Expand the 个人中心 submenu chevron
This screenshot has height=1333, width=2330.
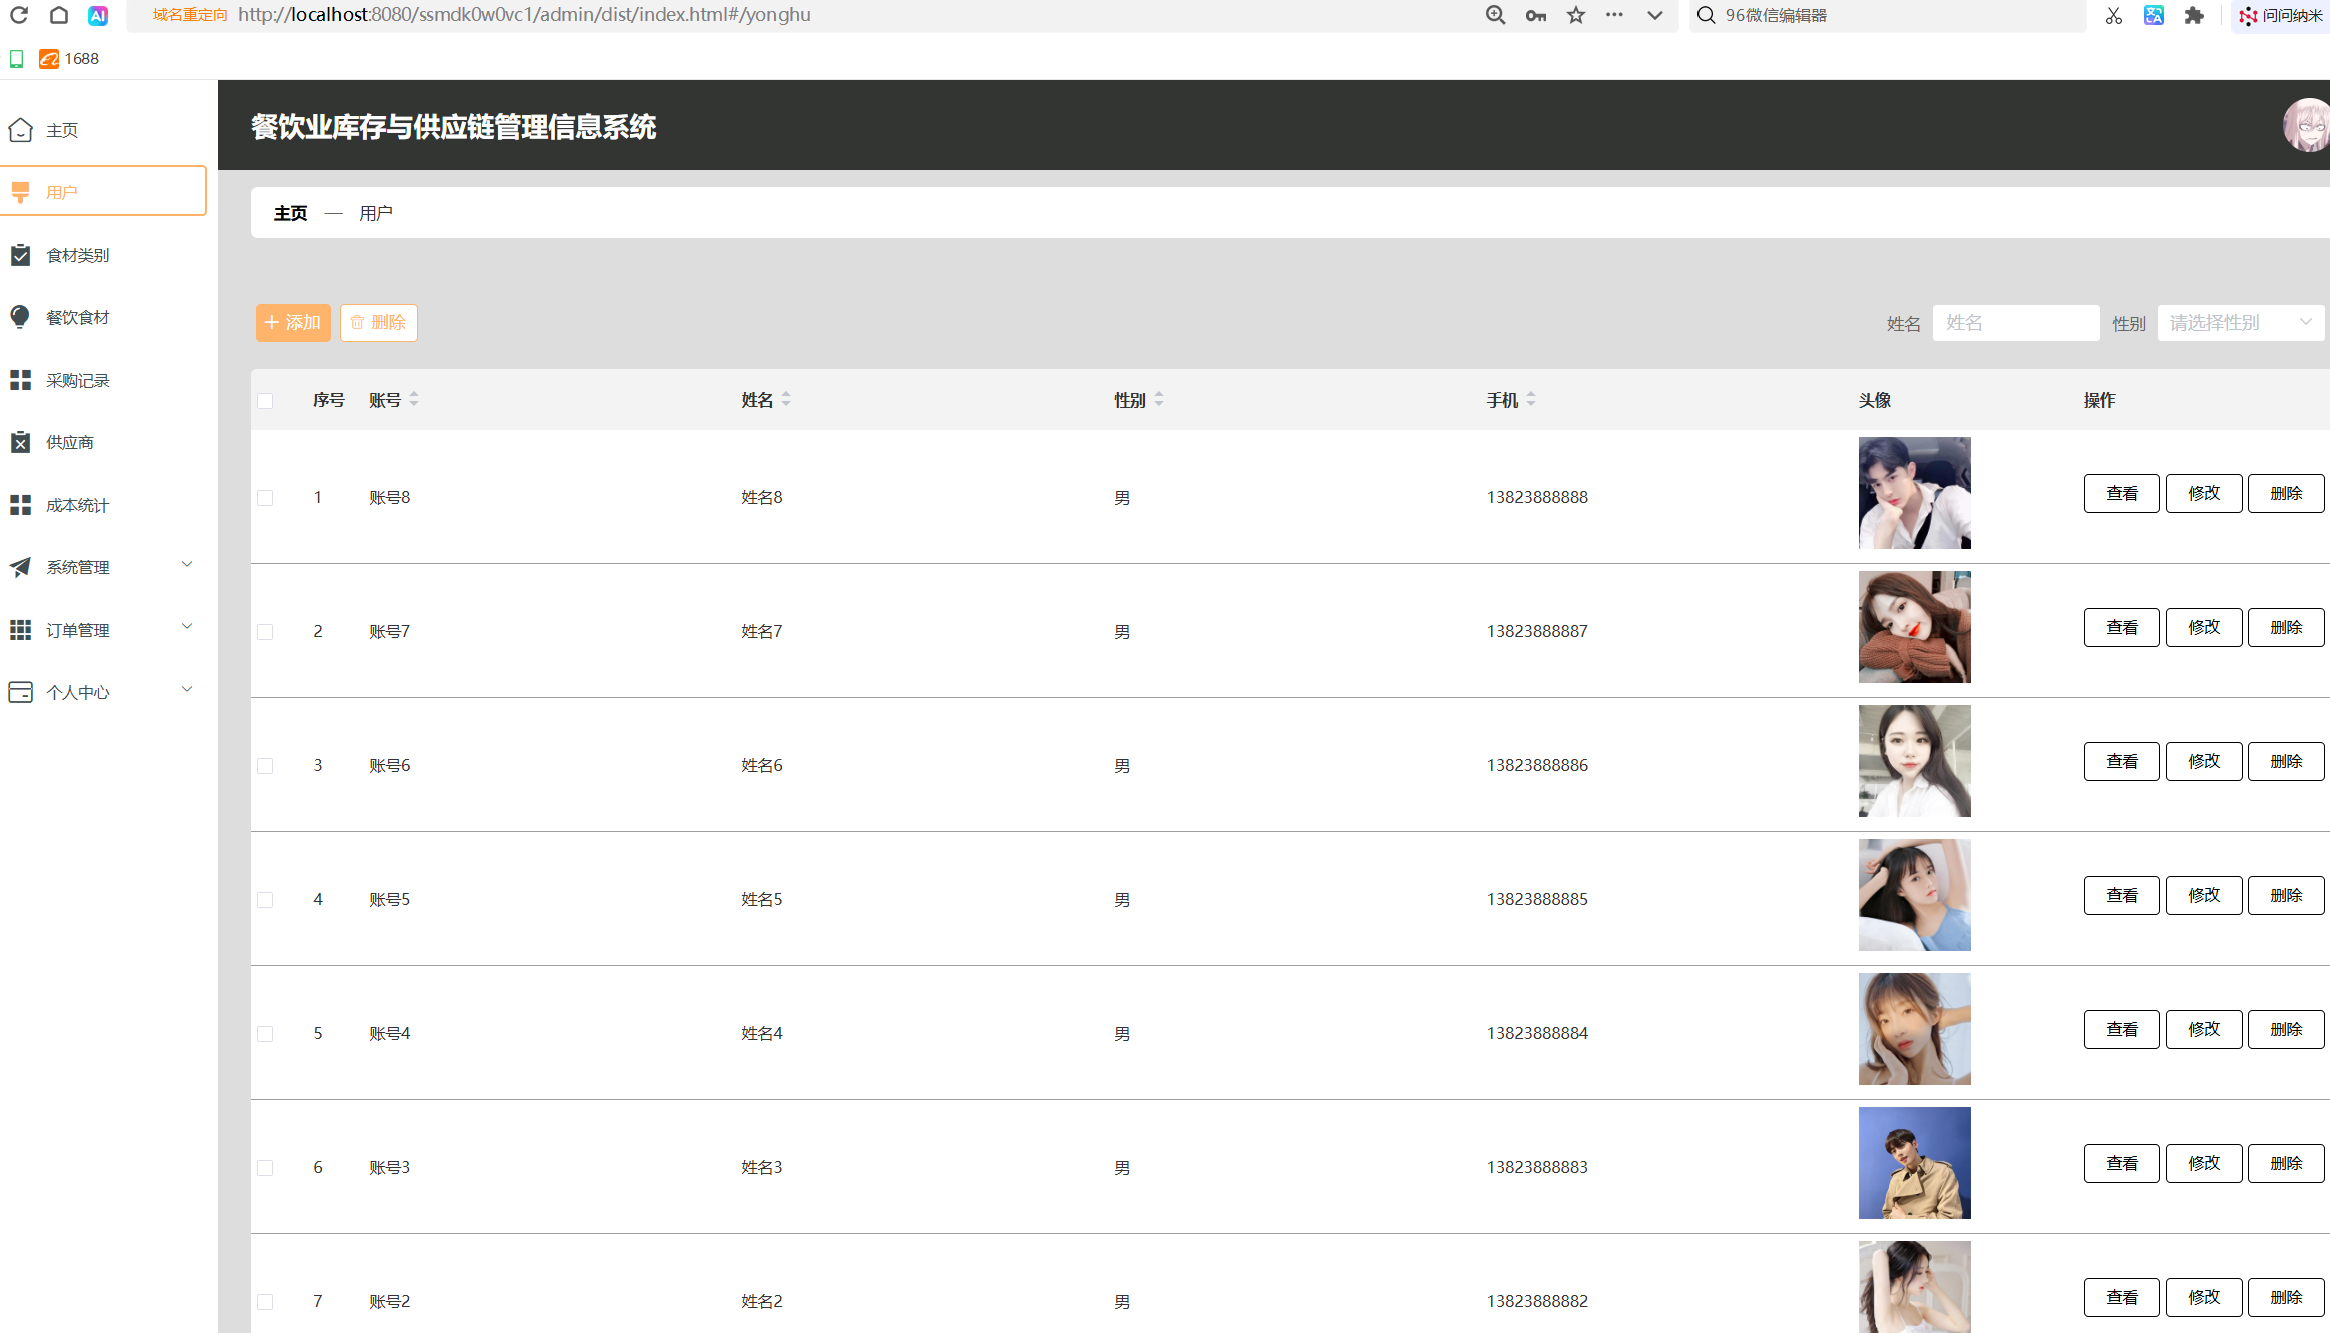(x=187, y=690)
